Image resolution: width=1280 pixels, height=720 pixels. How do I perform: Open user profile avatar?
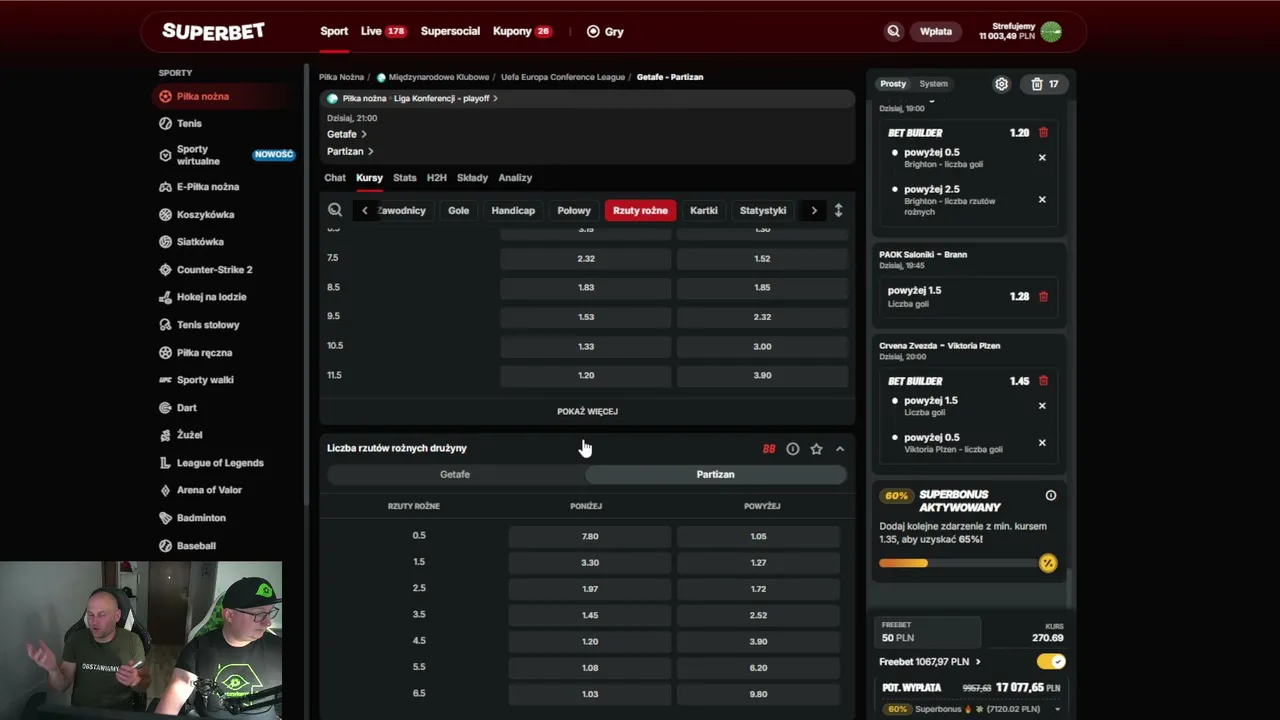click(1051, 31)
